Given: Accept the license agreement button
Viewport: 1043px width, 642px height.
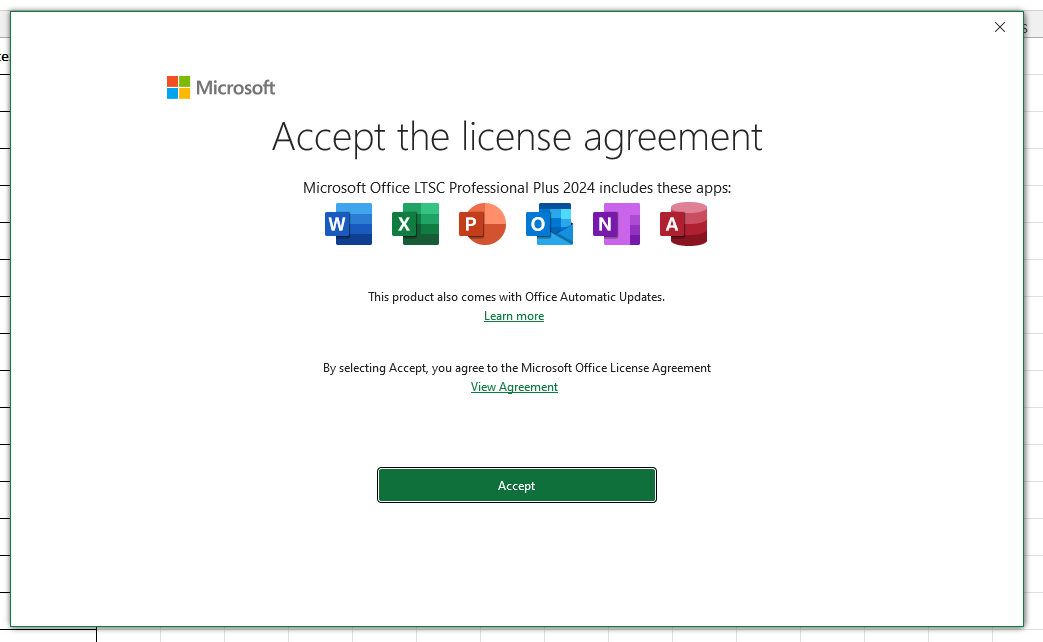Looking at the screenshot, I should click(517, 485).
